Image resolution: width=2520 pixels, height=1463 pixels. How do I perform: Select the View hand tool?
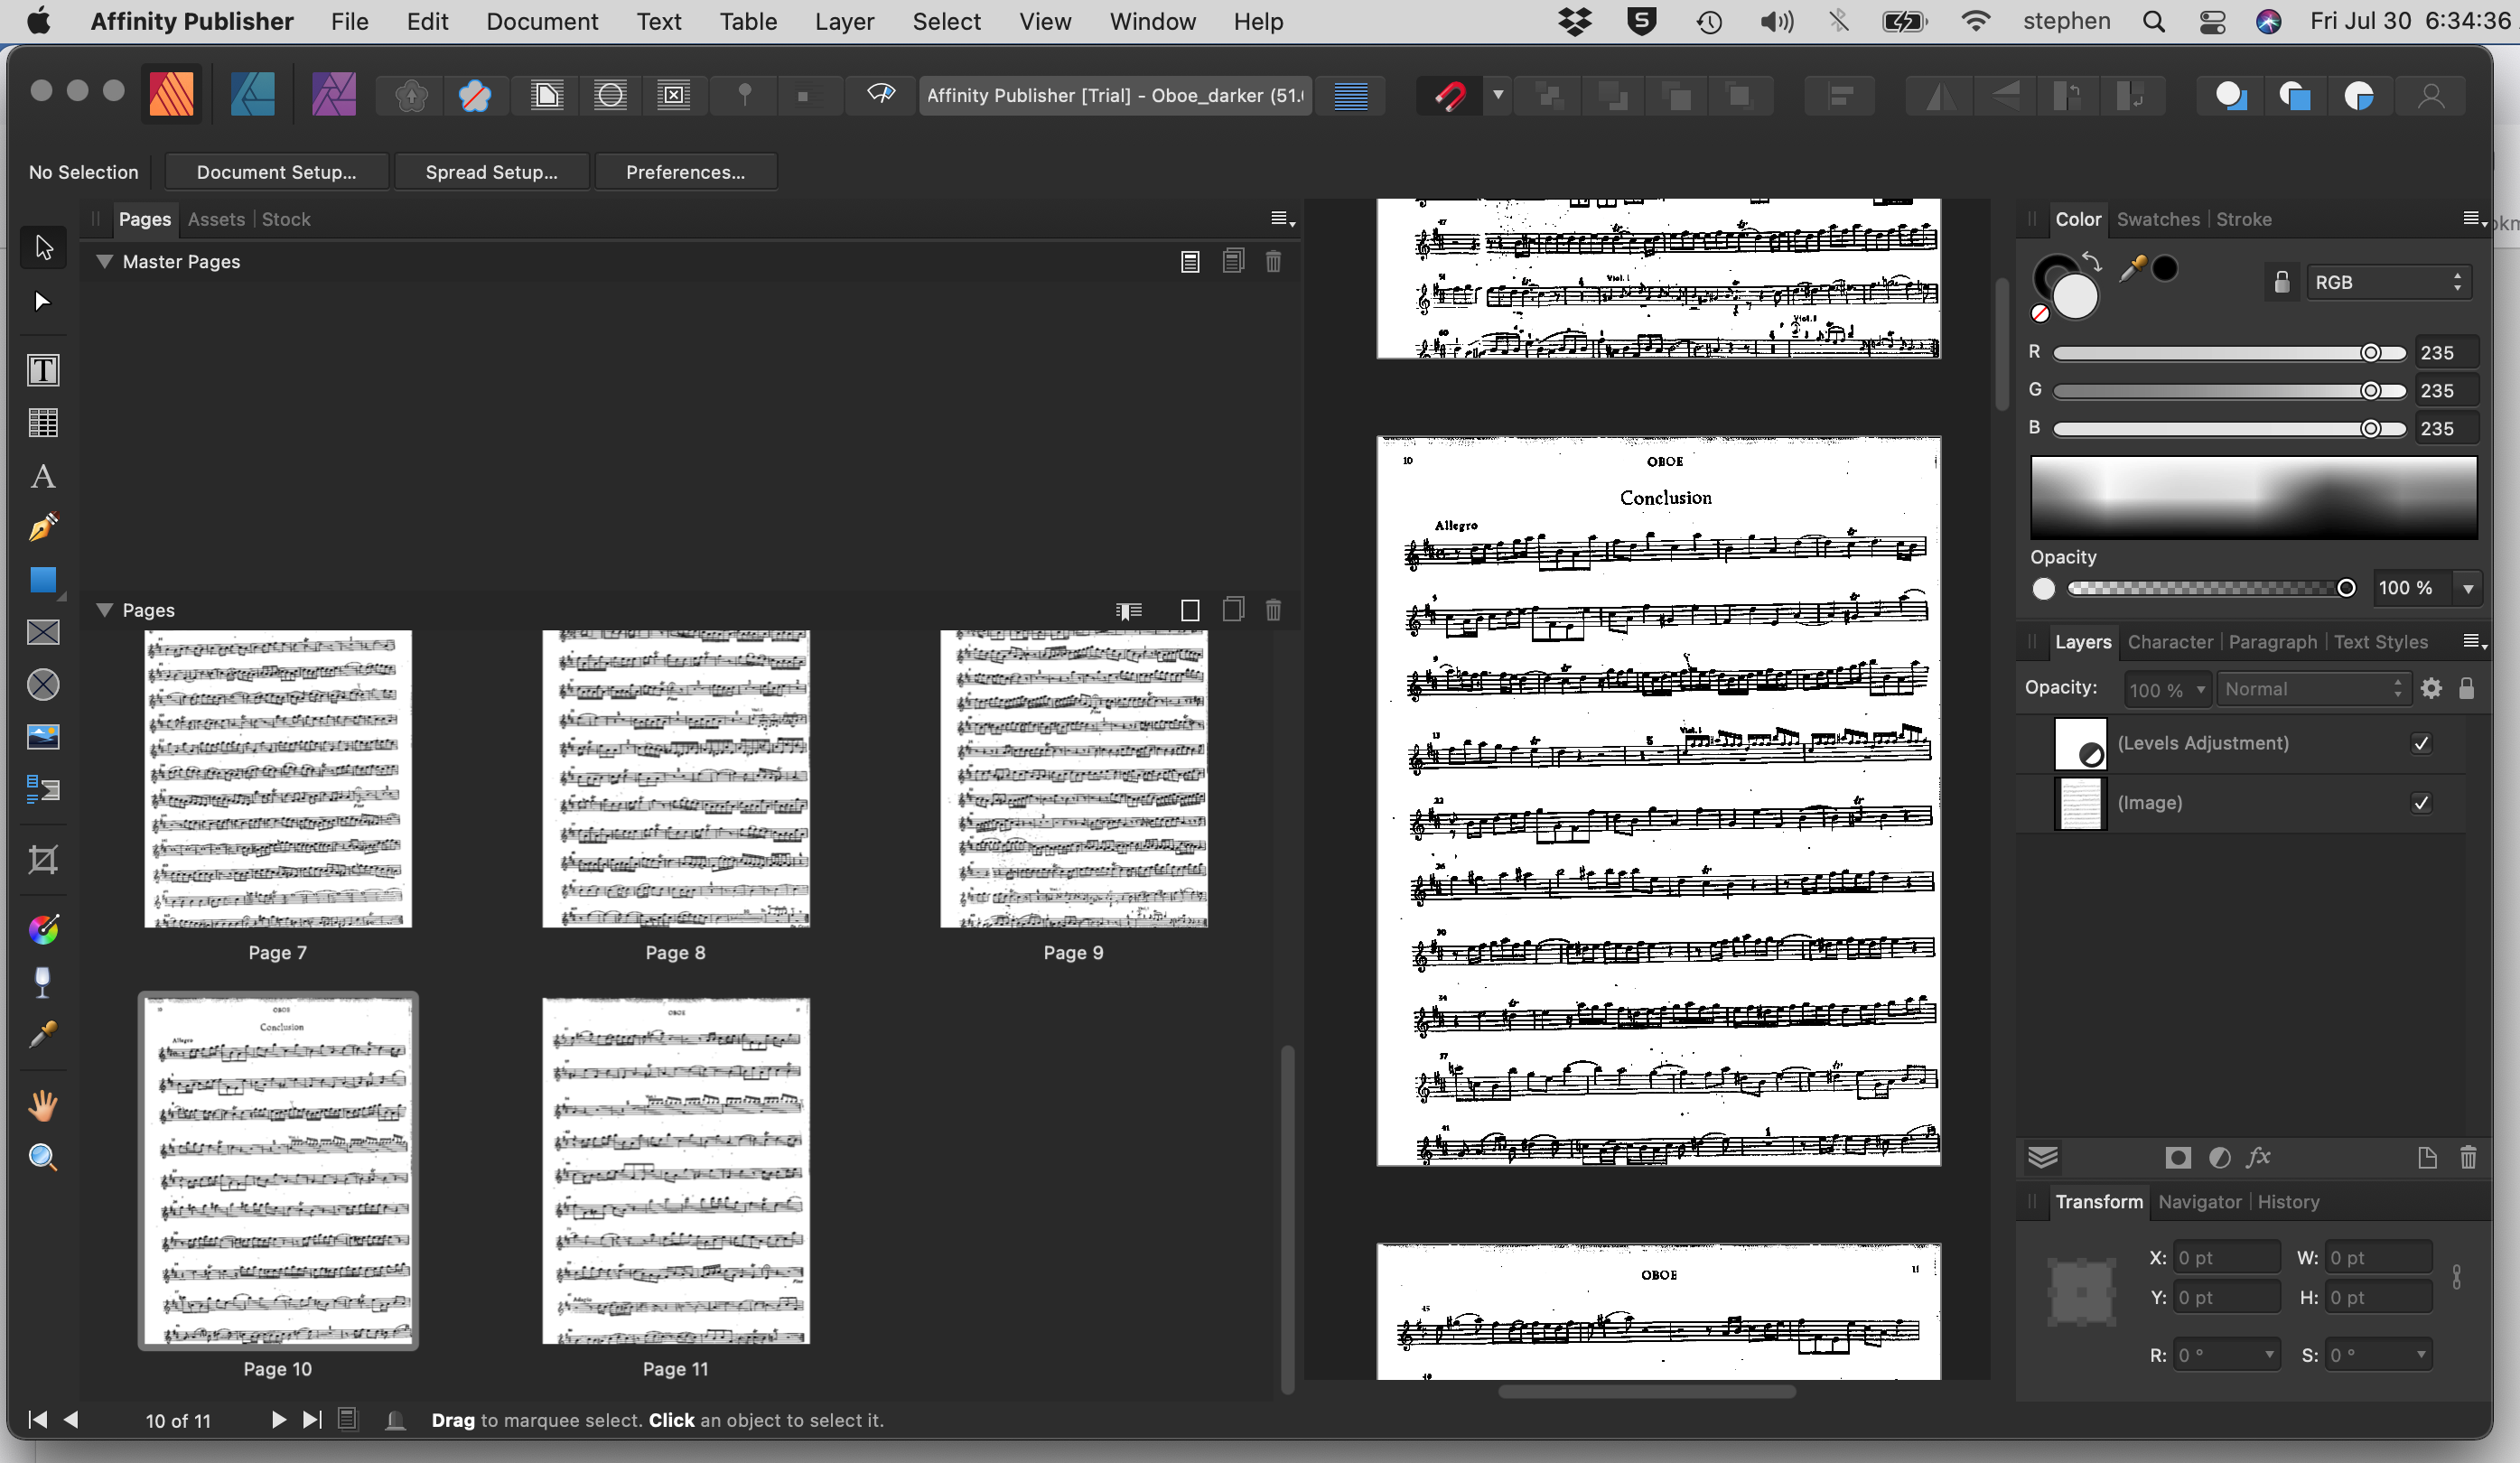coord(43,1105)
